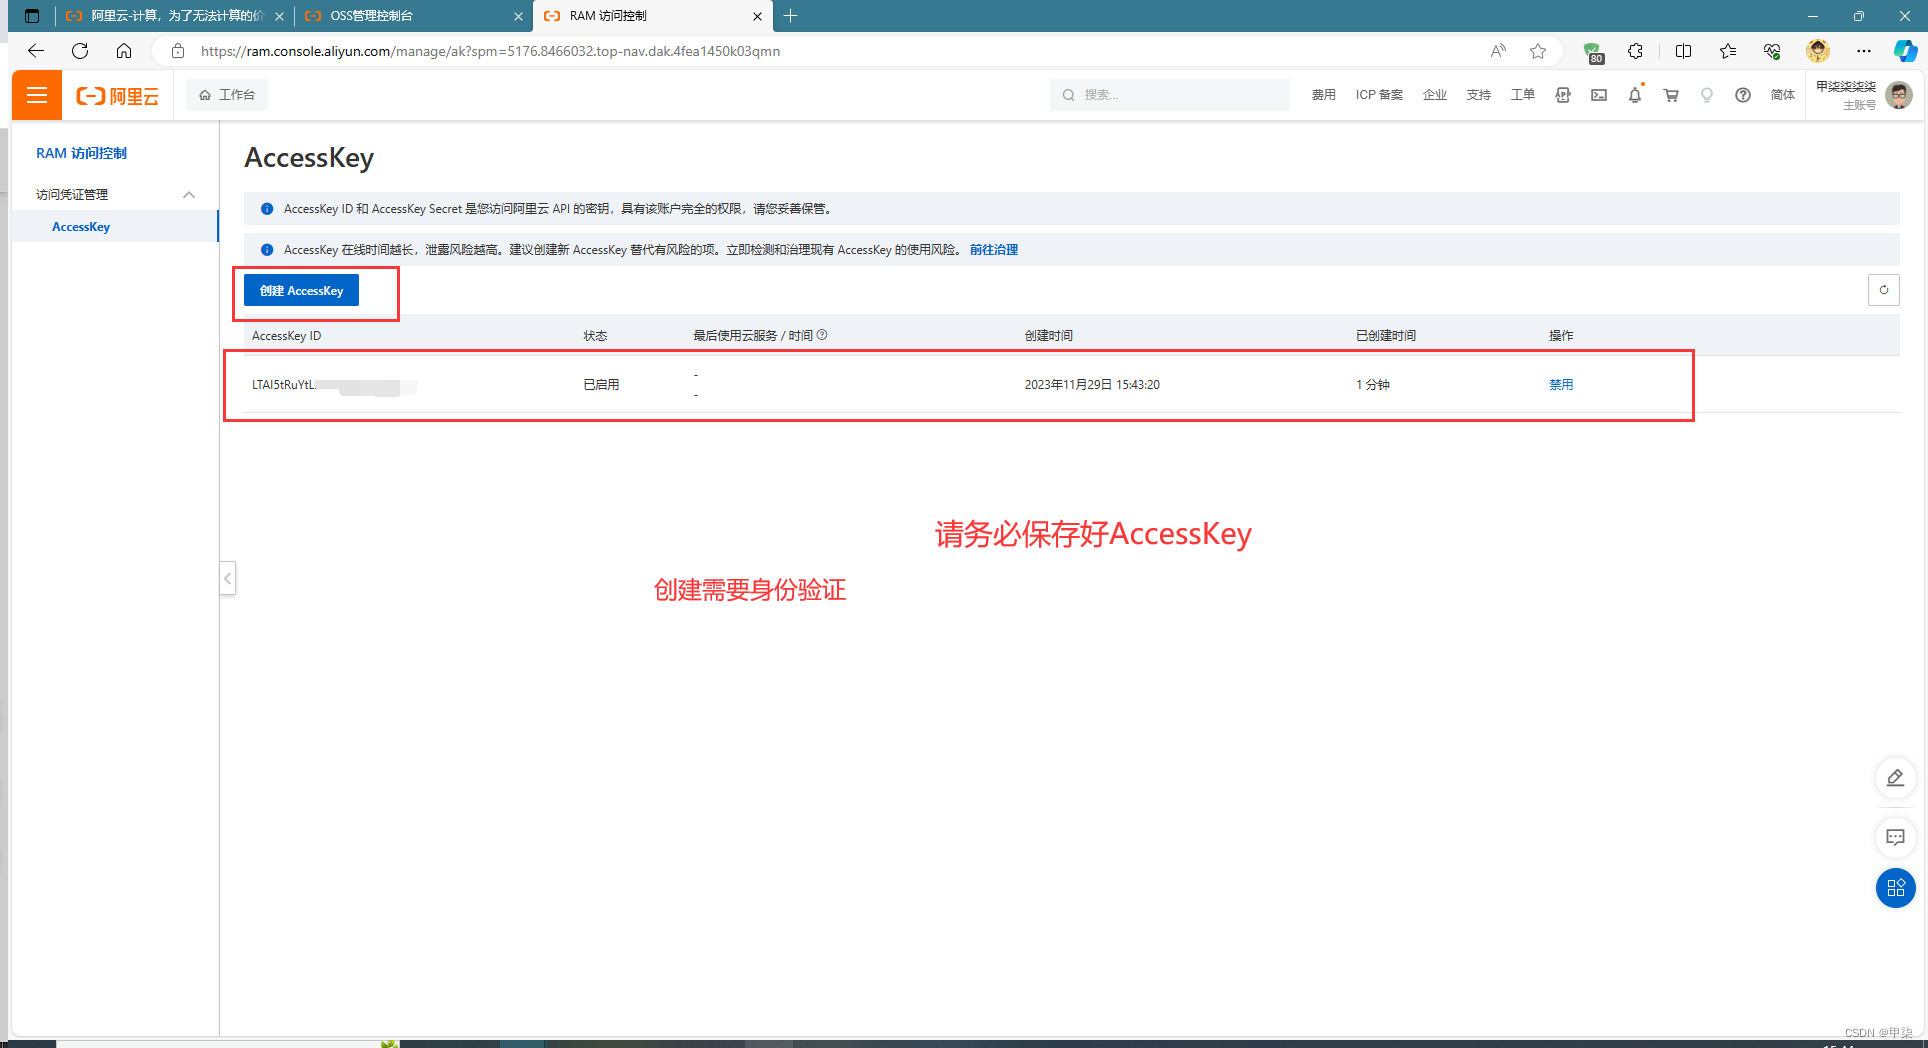Open the browser profile avatar
The width and height of the screenshot is (1928, 1048).
[x=1818, y=51]
